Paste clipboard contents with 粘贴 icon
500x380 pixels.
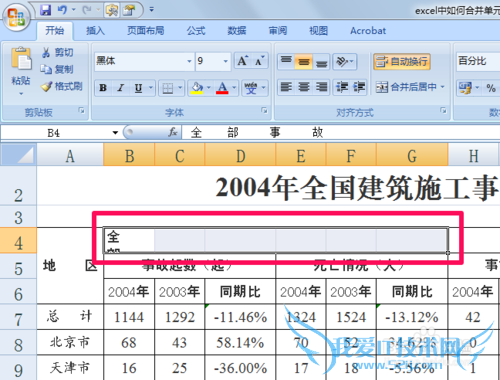21,59
